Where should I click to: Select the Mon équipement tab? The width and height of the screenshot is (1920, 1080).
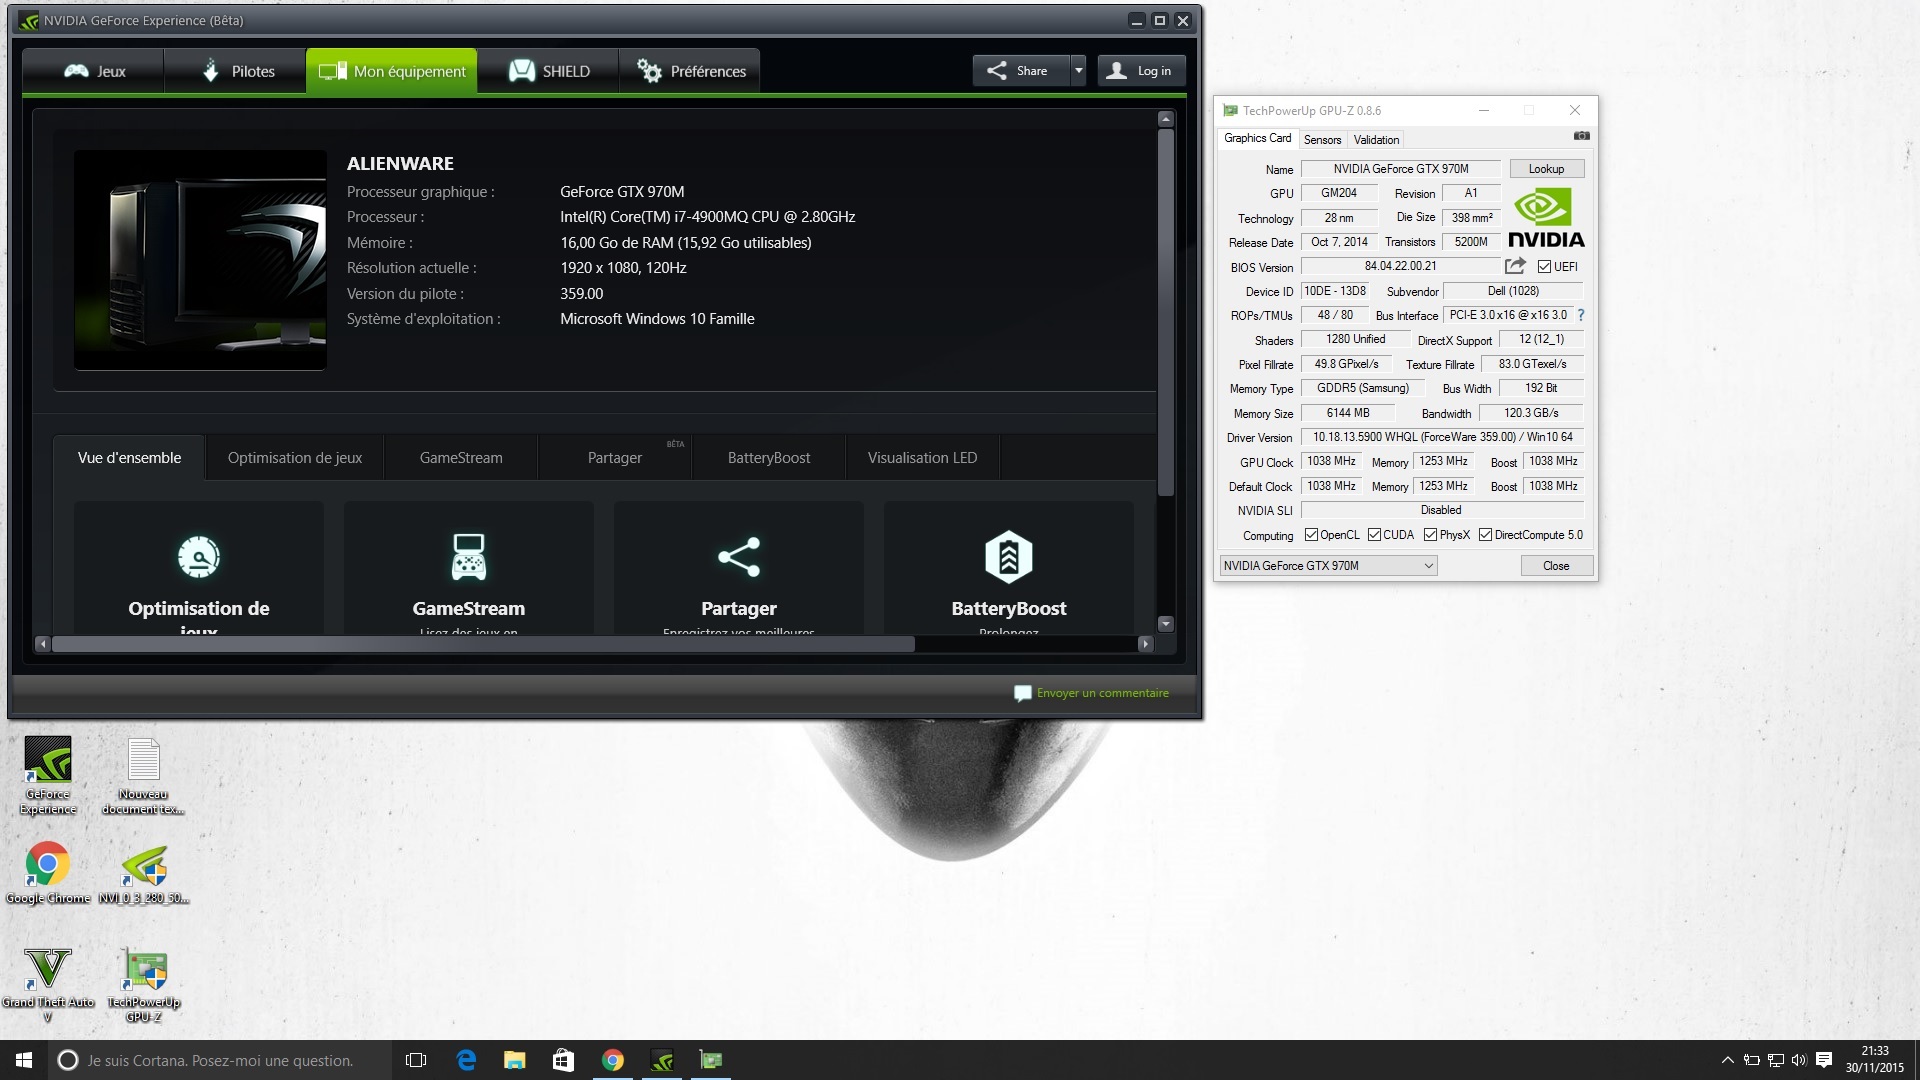(392, 71)
